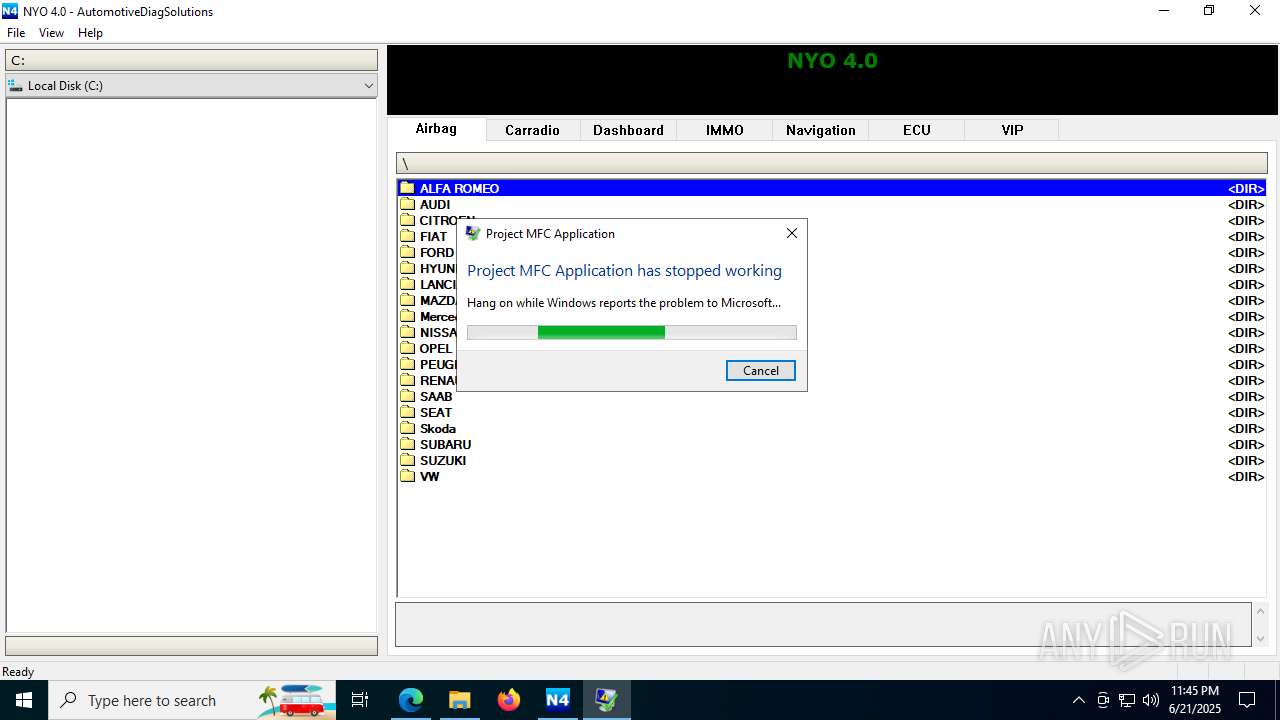Switch to the Navigation tab
The height and width of the screenshot is (720, 1280).
821,130
